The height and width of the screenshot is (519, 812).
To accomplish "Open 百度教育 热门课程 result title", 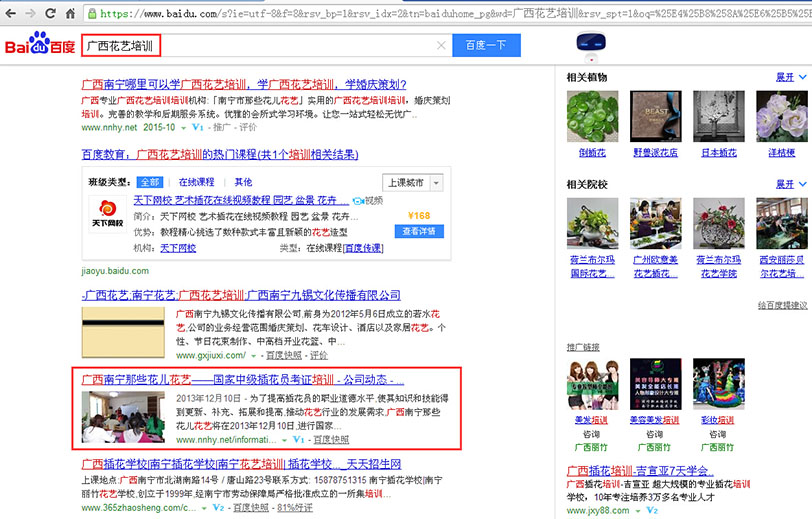I will coord(220,154).
